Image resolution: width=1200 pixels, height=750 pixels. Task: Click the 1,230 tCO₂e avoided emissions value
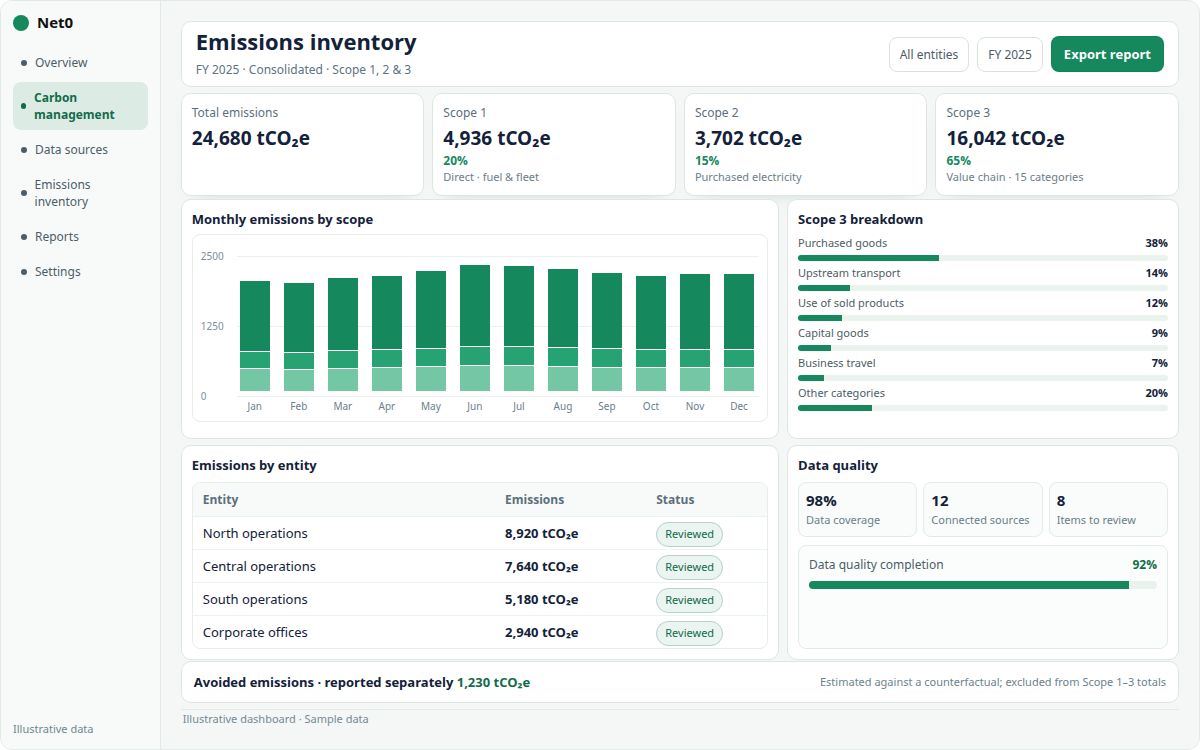(x=494, y=683)
